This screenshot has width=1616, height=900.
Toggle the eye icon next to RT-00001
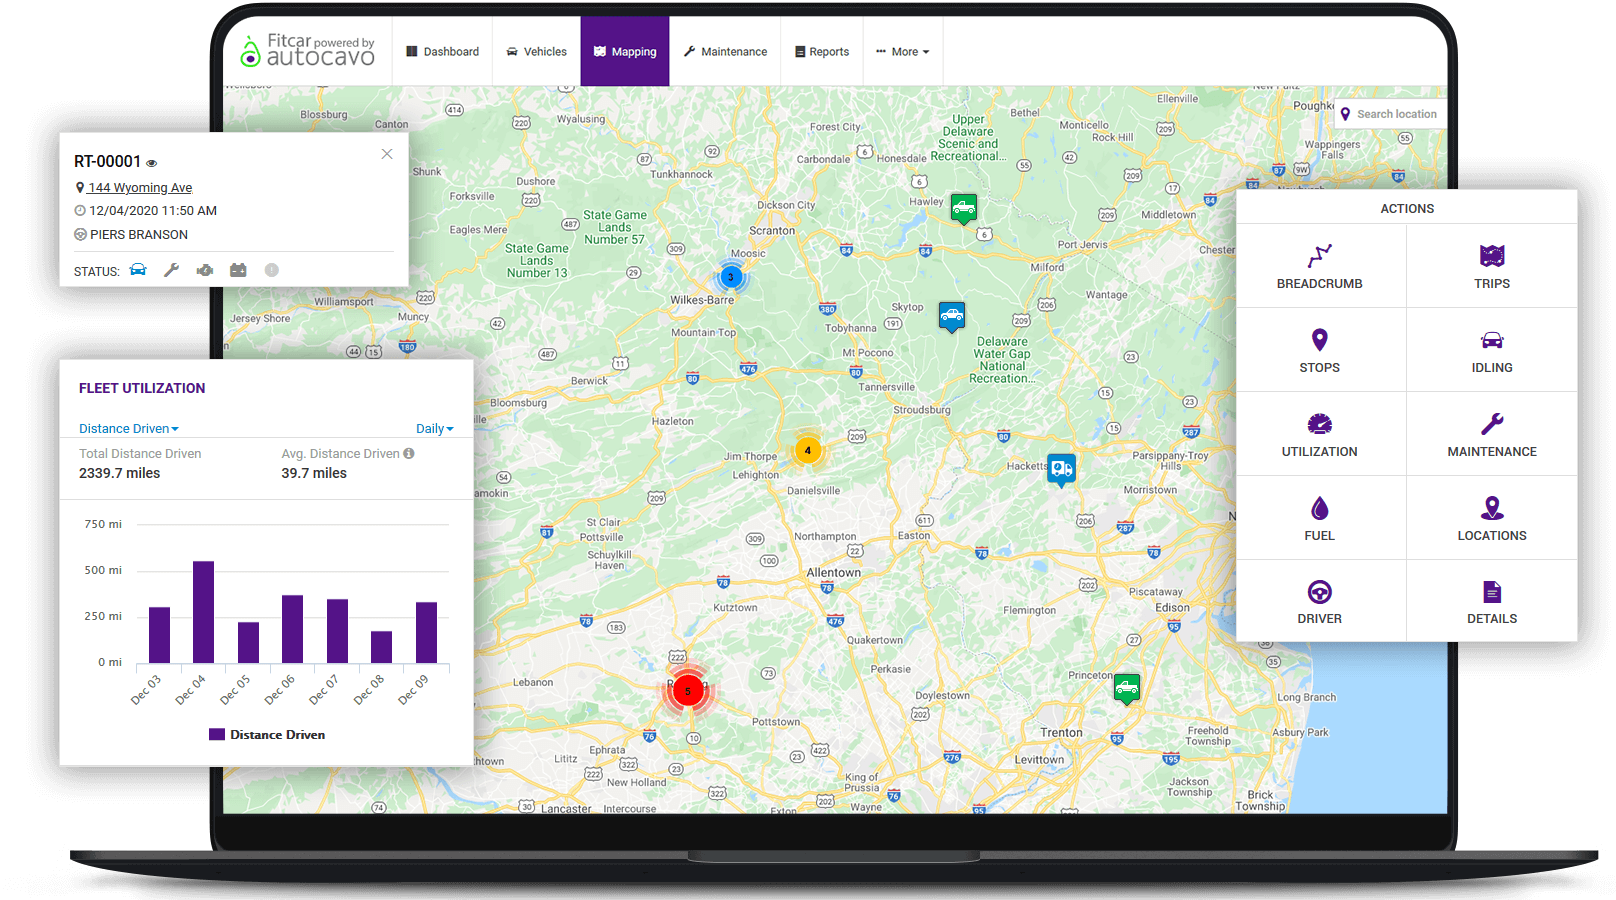[x=152, y=163]
